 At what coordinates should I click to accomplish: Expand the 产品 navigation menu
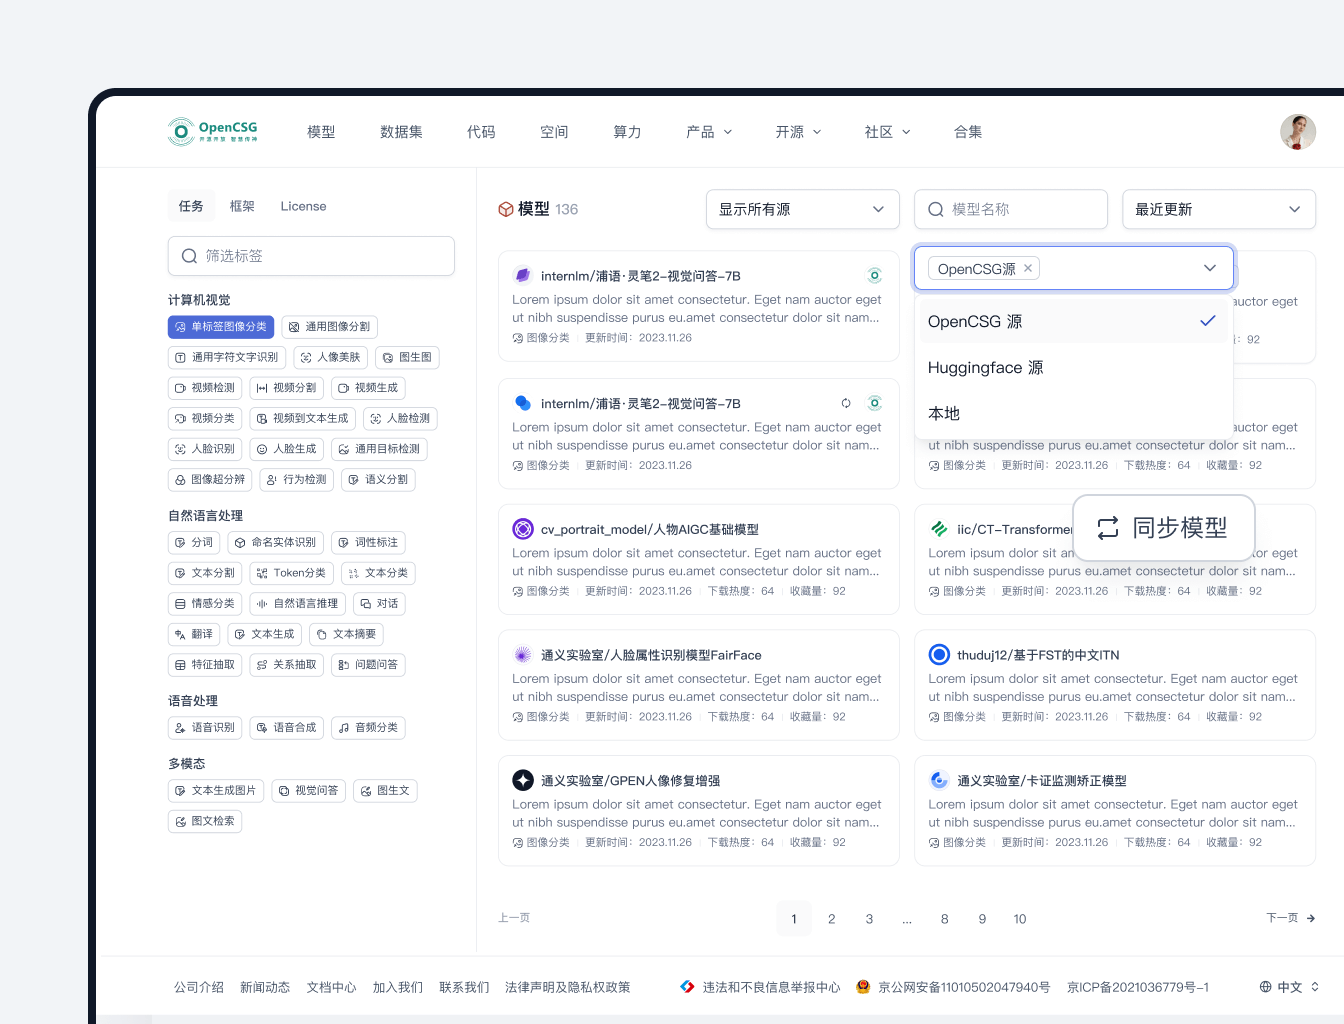(709, 132)
